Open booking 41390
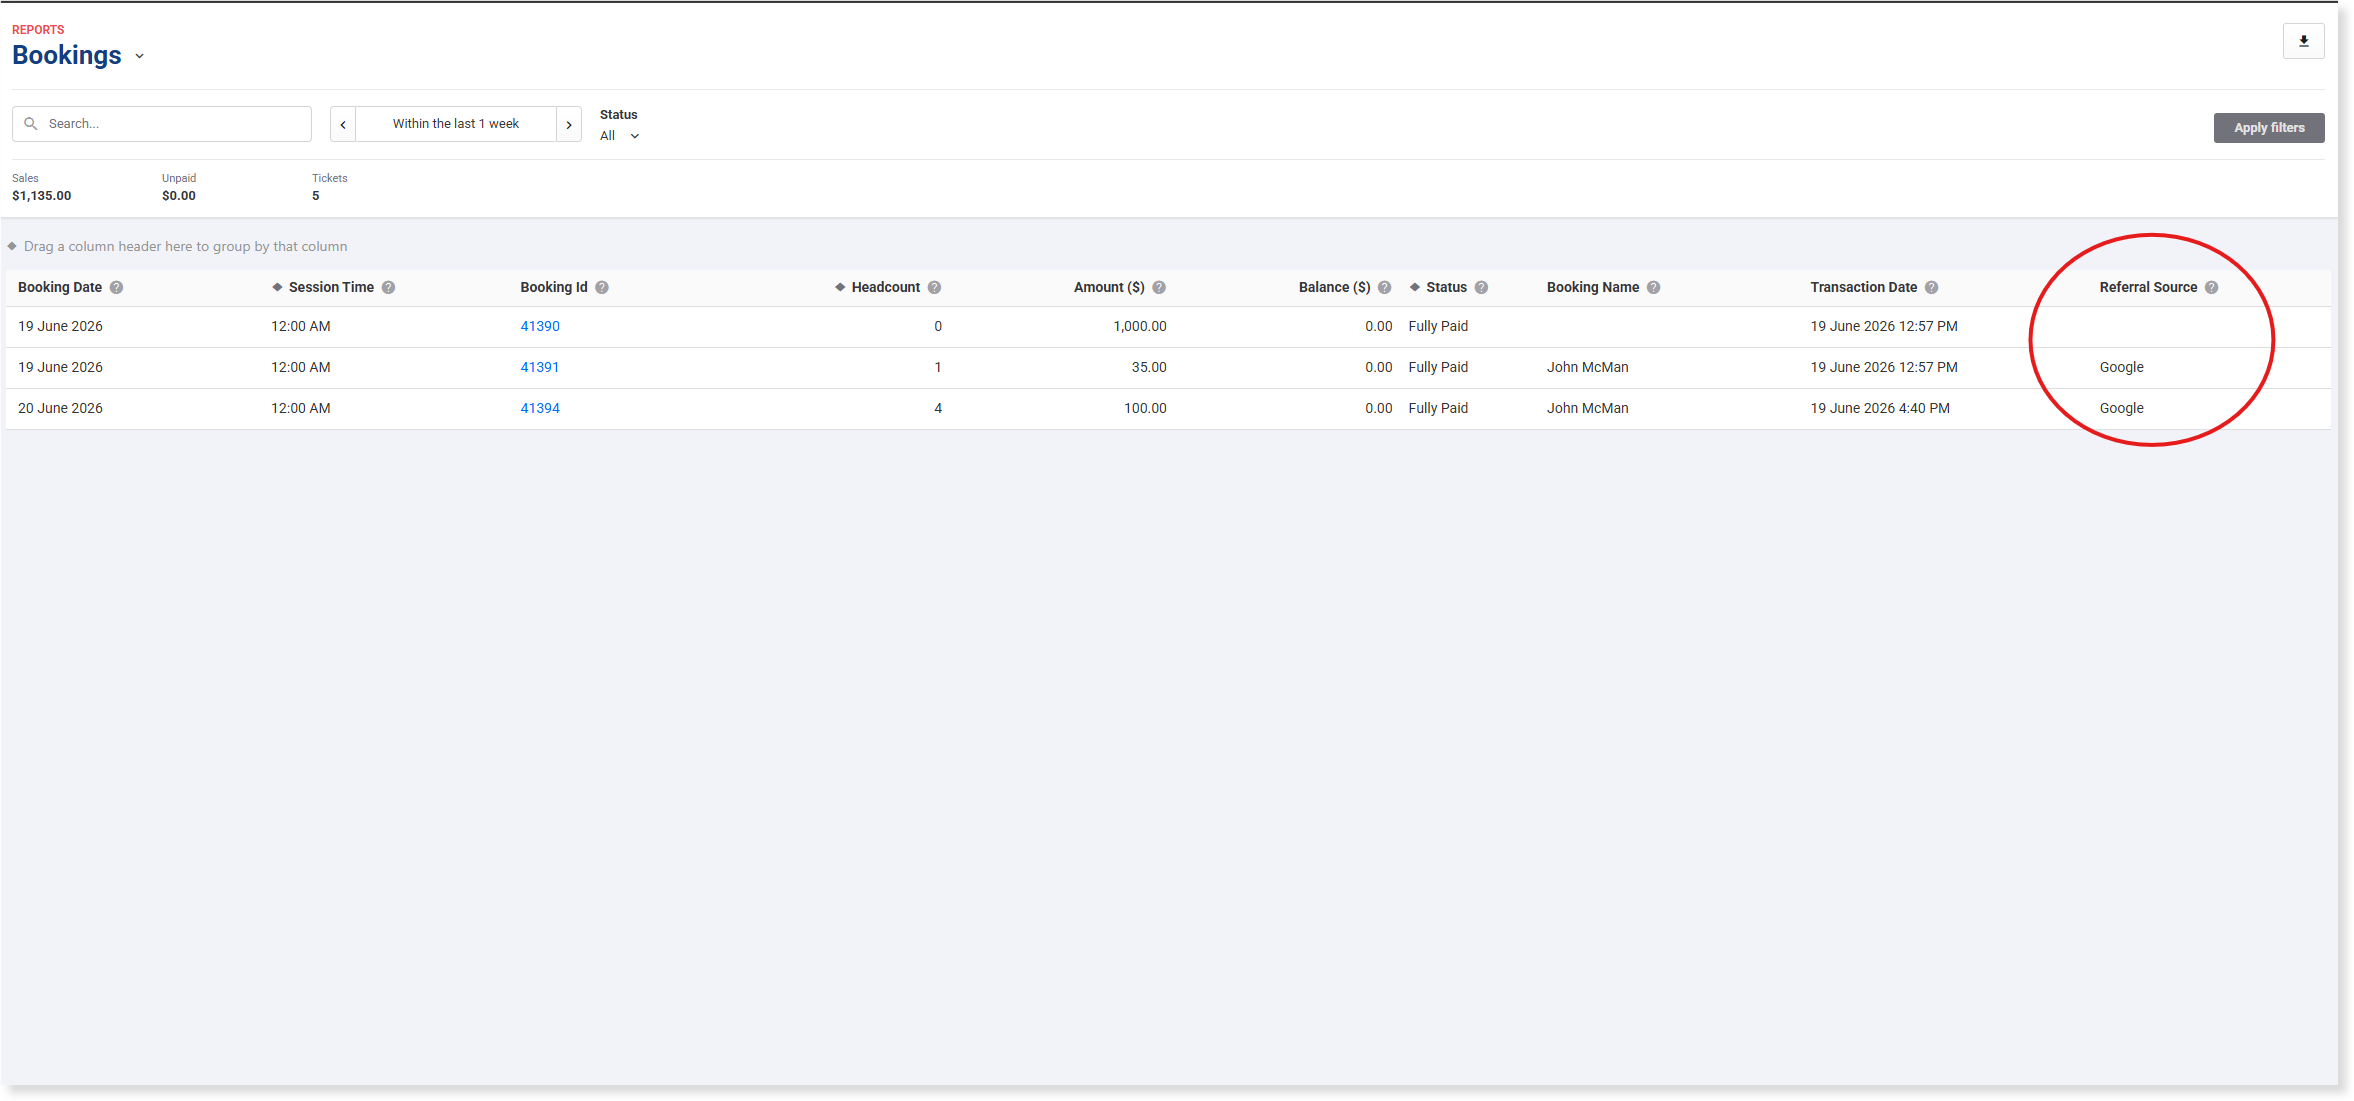This screenshot has height=1101, width=2354. click(x=540, y=326)
